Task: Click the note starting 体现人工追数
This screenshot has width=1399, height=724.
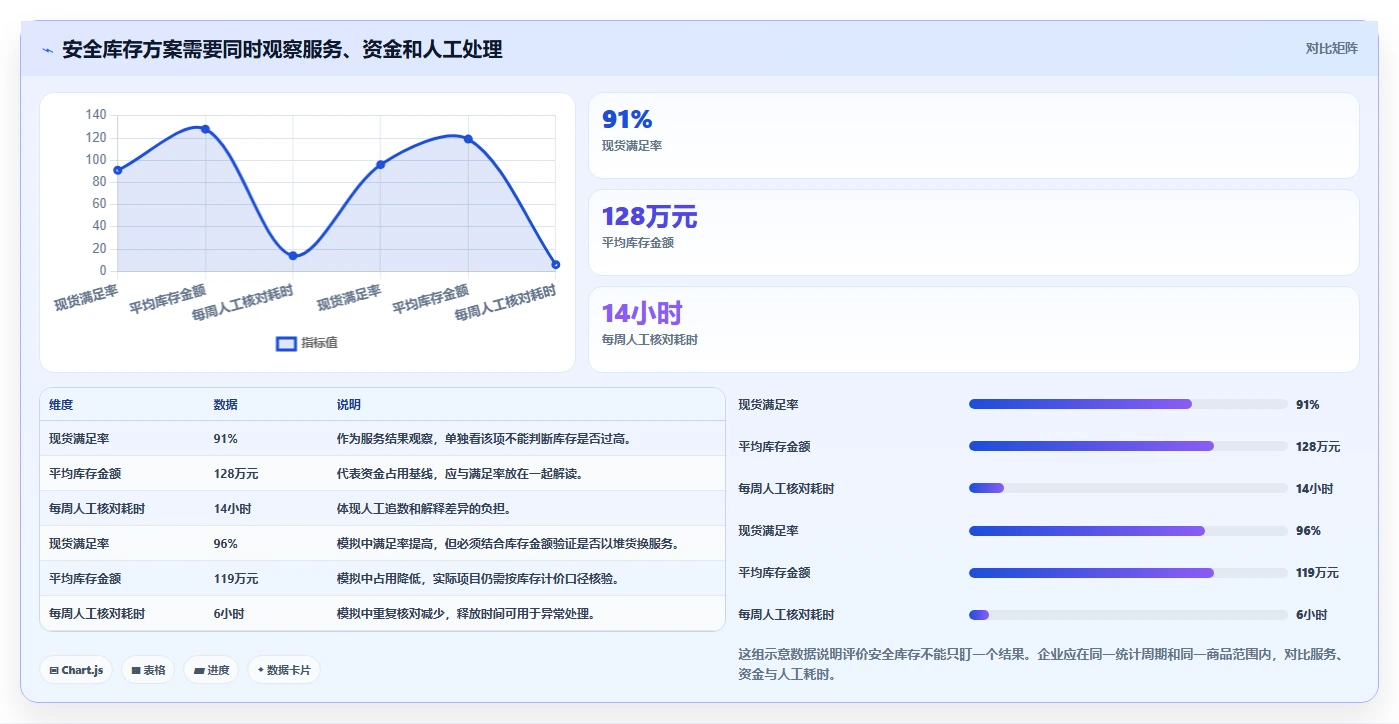Action: tap(424, 508)
